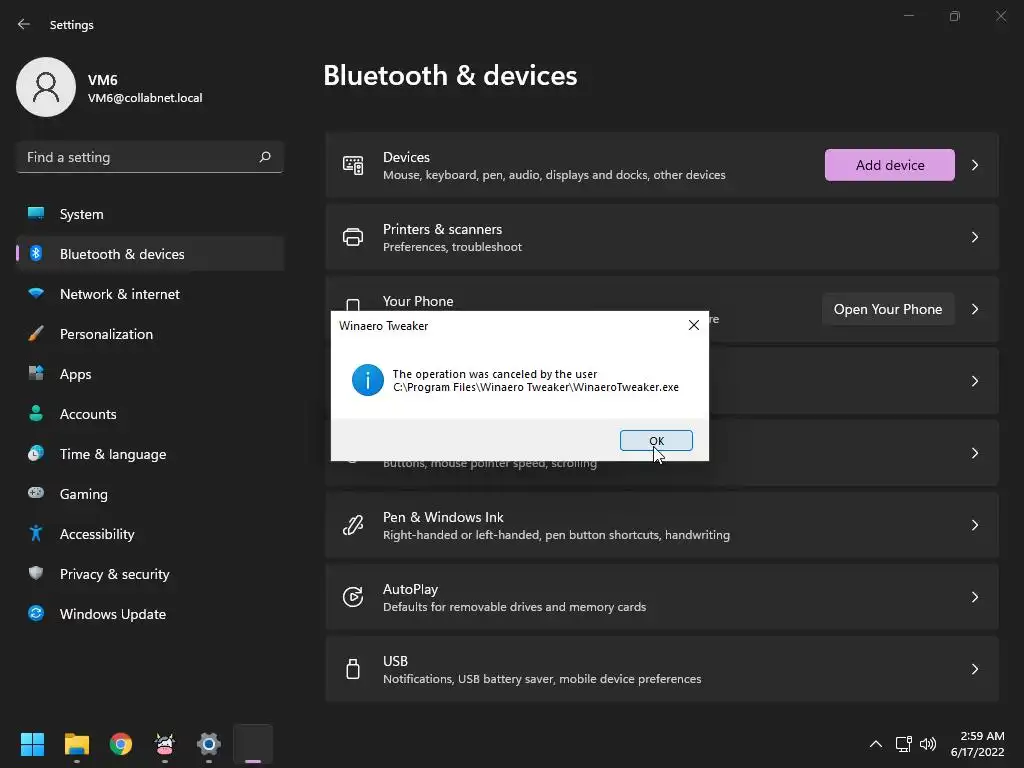Click the VM6@collabnet.local account text
Image resolution: width=1024 pixels, height=768 pixels.
coord(145,98)
